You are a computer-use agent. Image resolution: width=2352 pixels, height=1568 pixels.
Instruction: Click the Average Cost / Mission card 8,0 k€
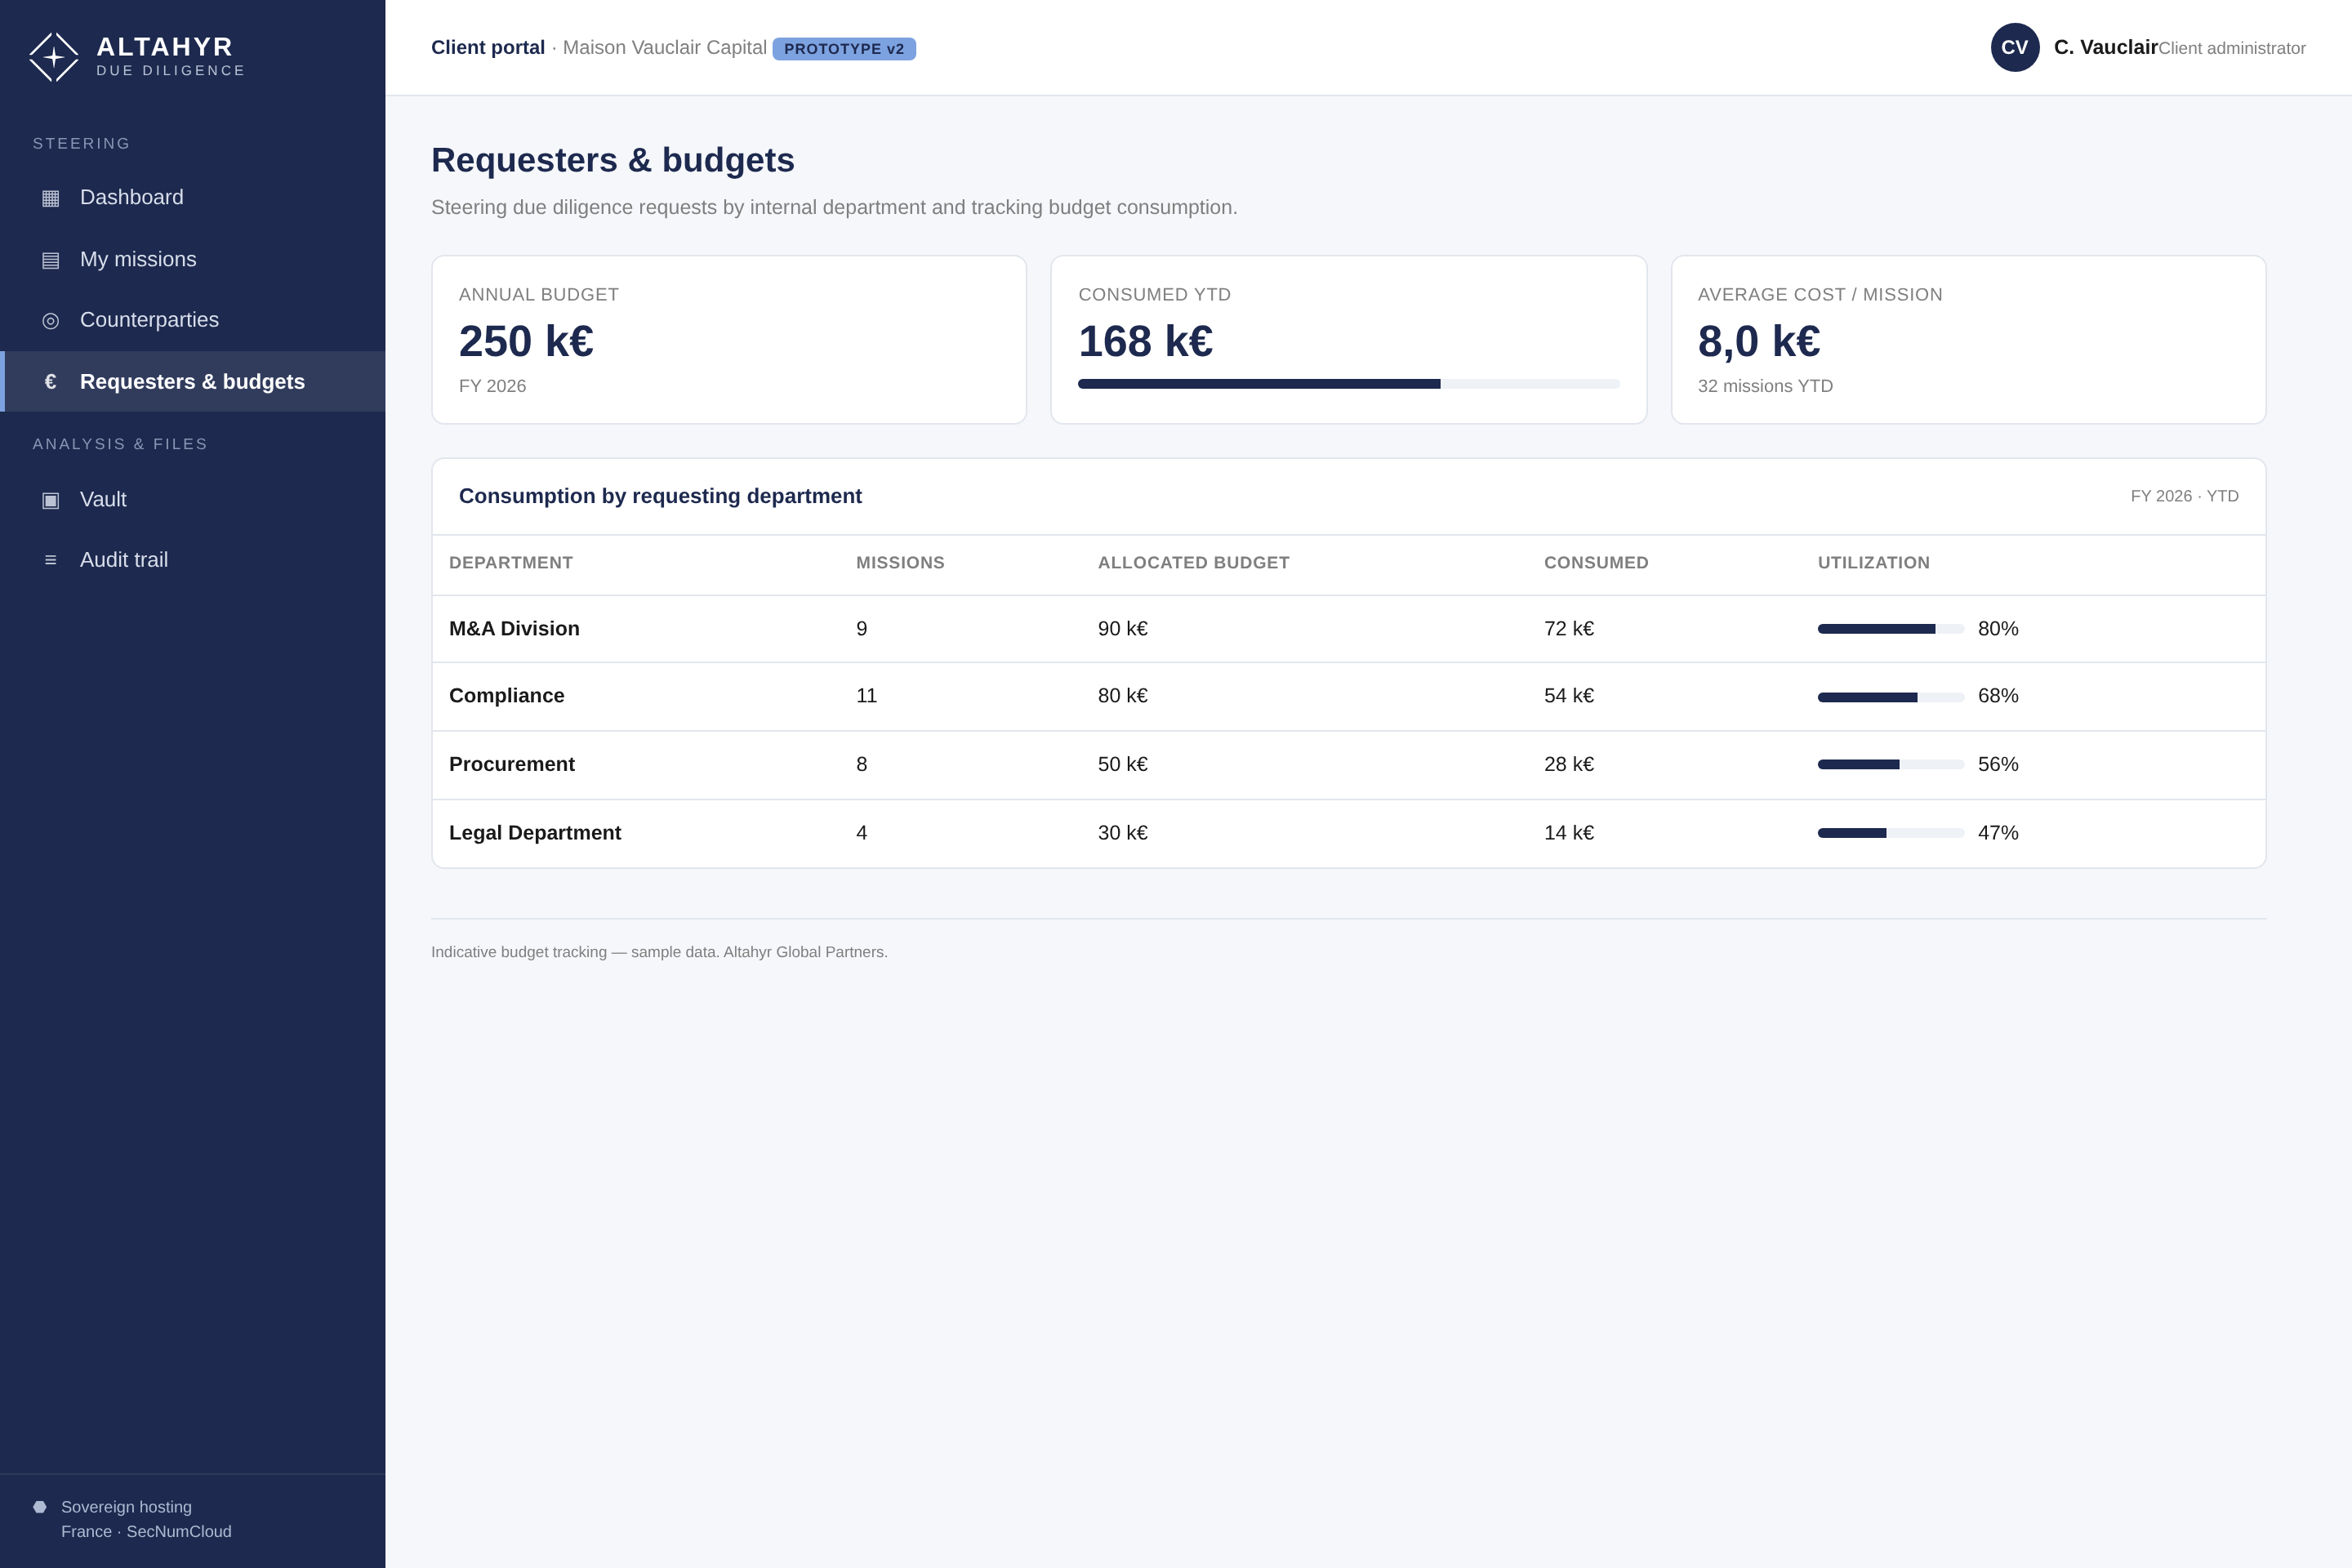click(1968, 340)
